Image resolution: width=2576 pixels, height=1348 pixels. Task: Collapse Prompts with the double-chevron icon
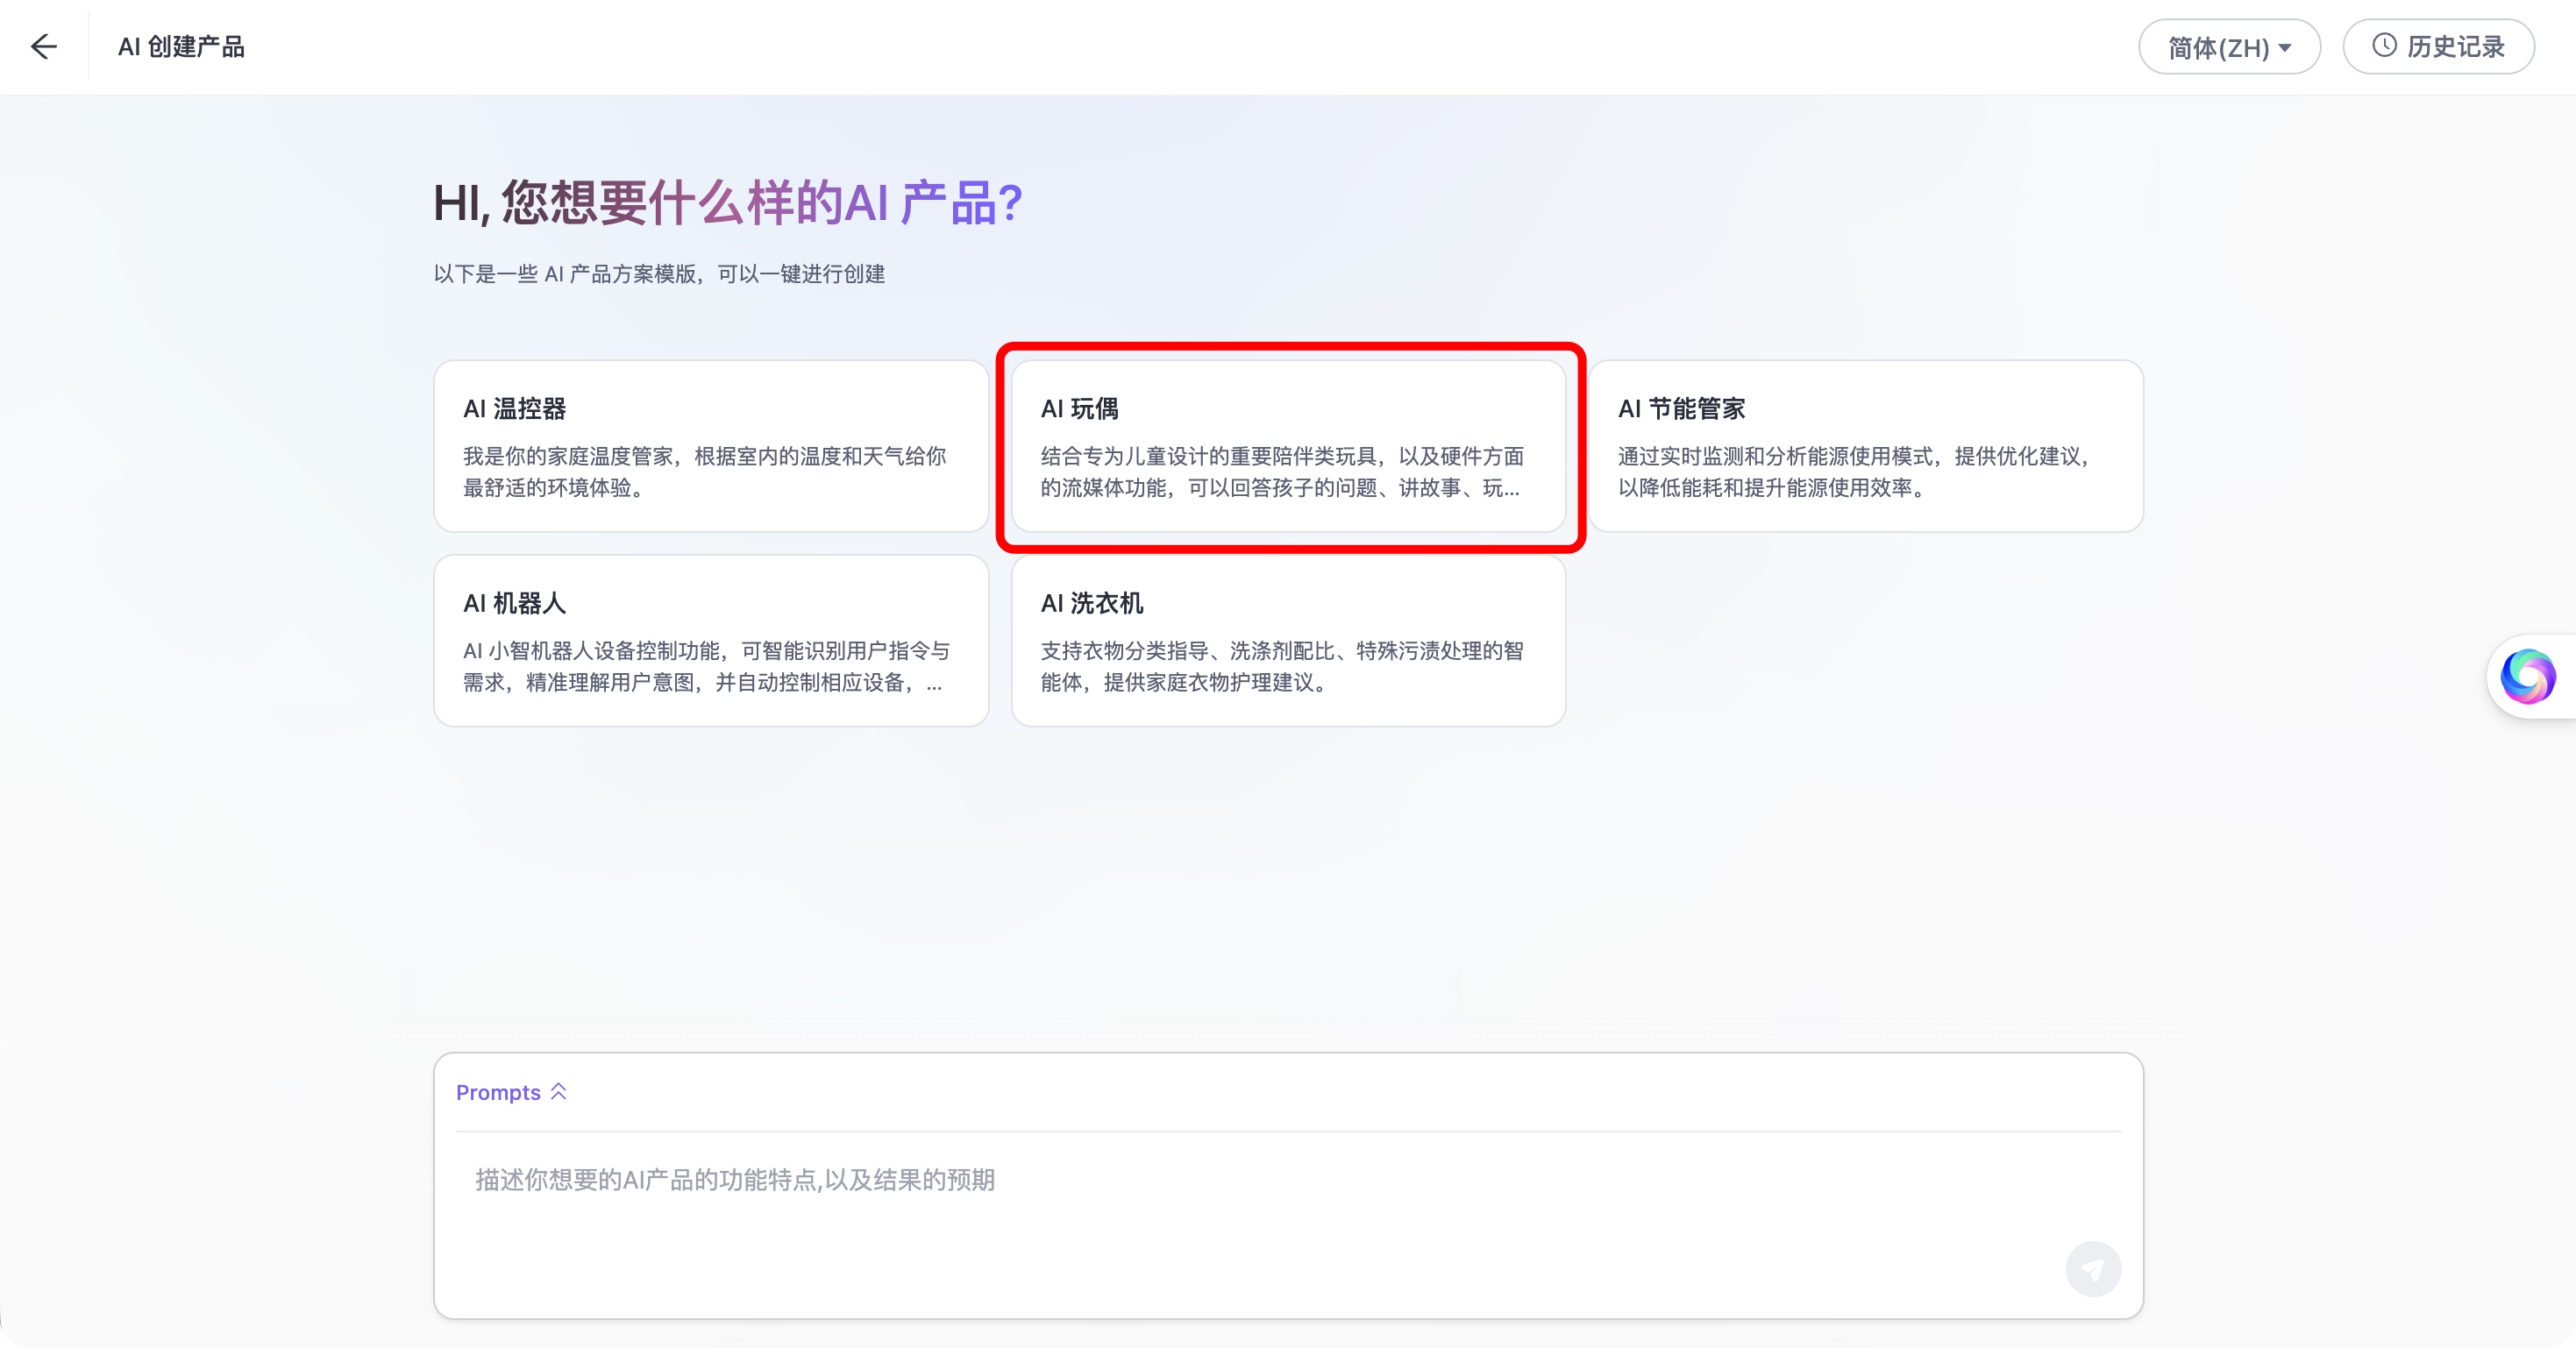[559, 1091]
